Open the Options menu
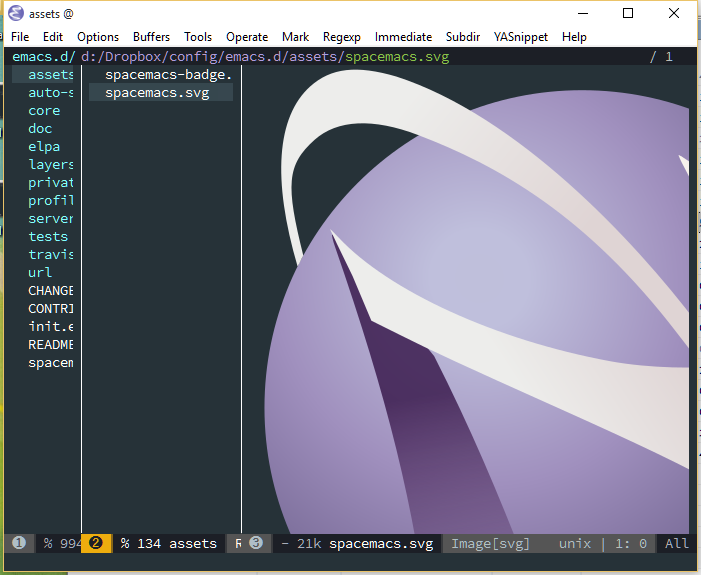Image resolution: width=701 pixels, height=575 pixels. (98, 37)
